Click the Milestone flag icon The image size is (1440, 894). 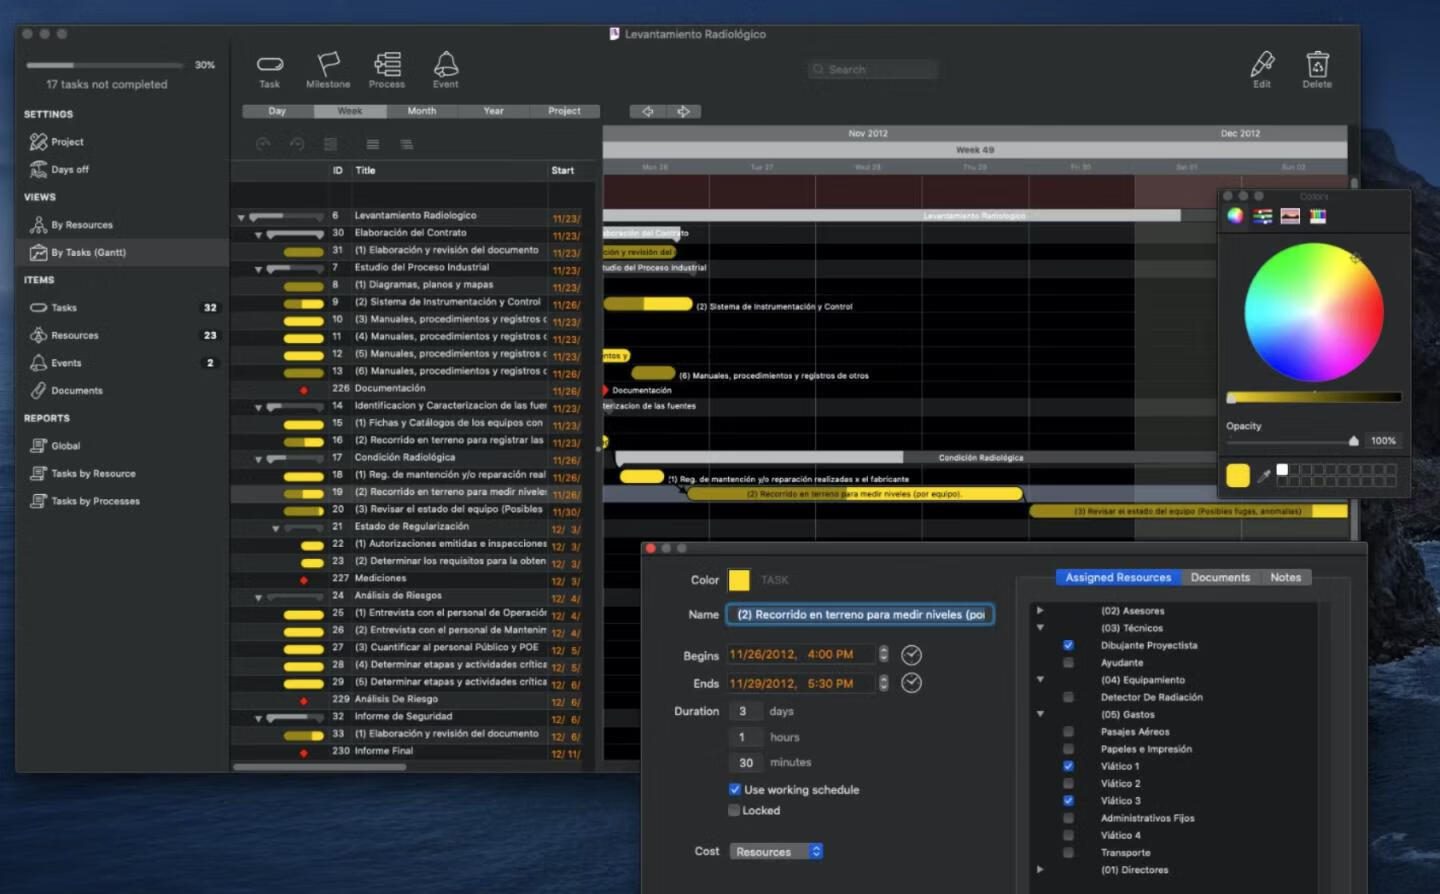coord(328,66)
